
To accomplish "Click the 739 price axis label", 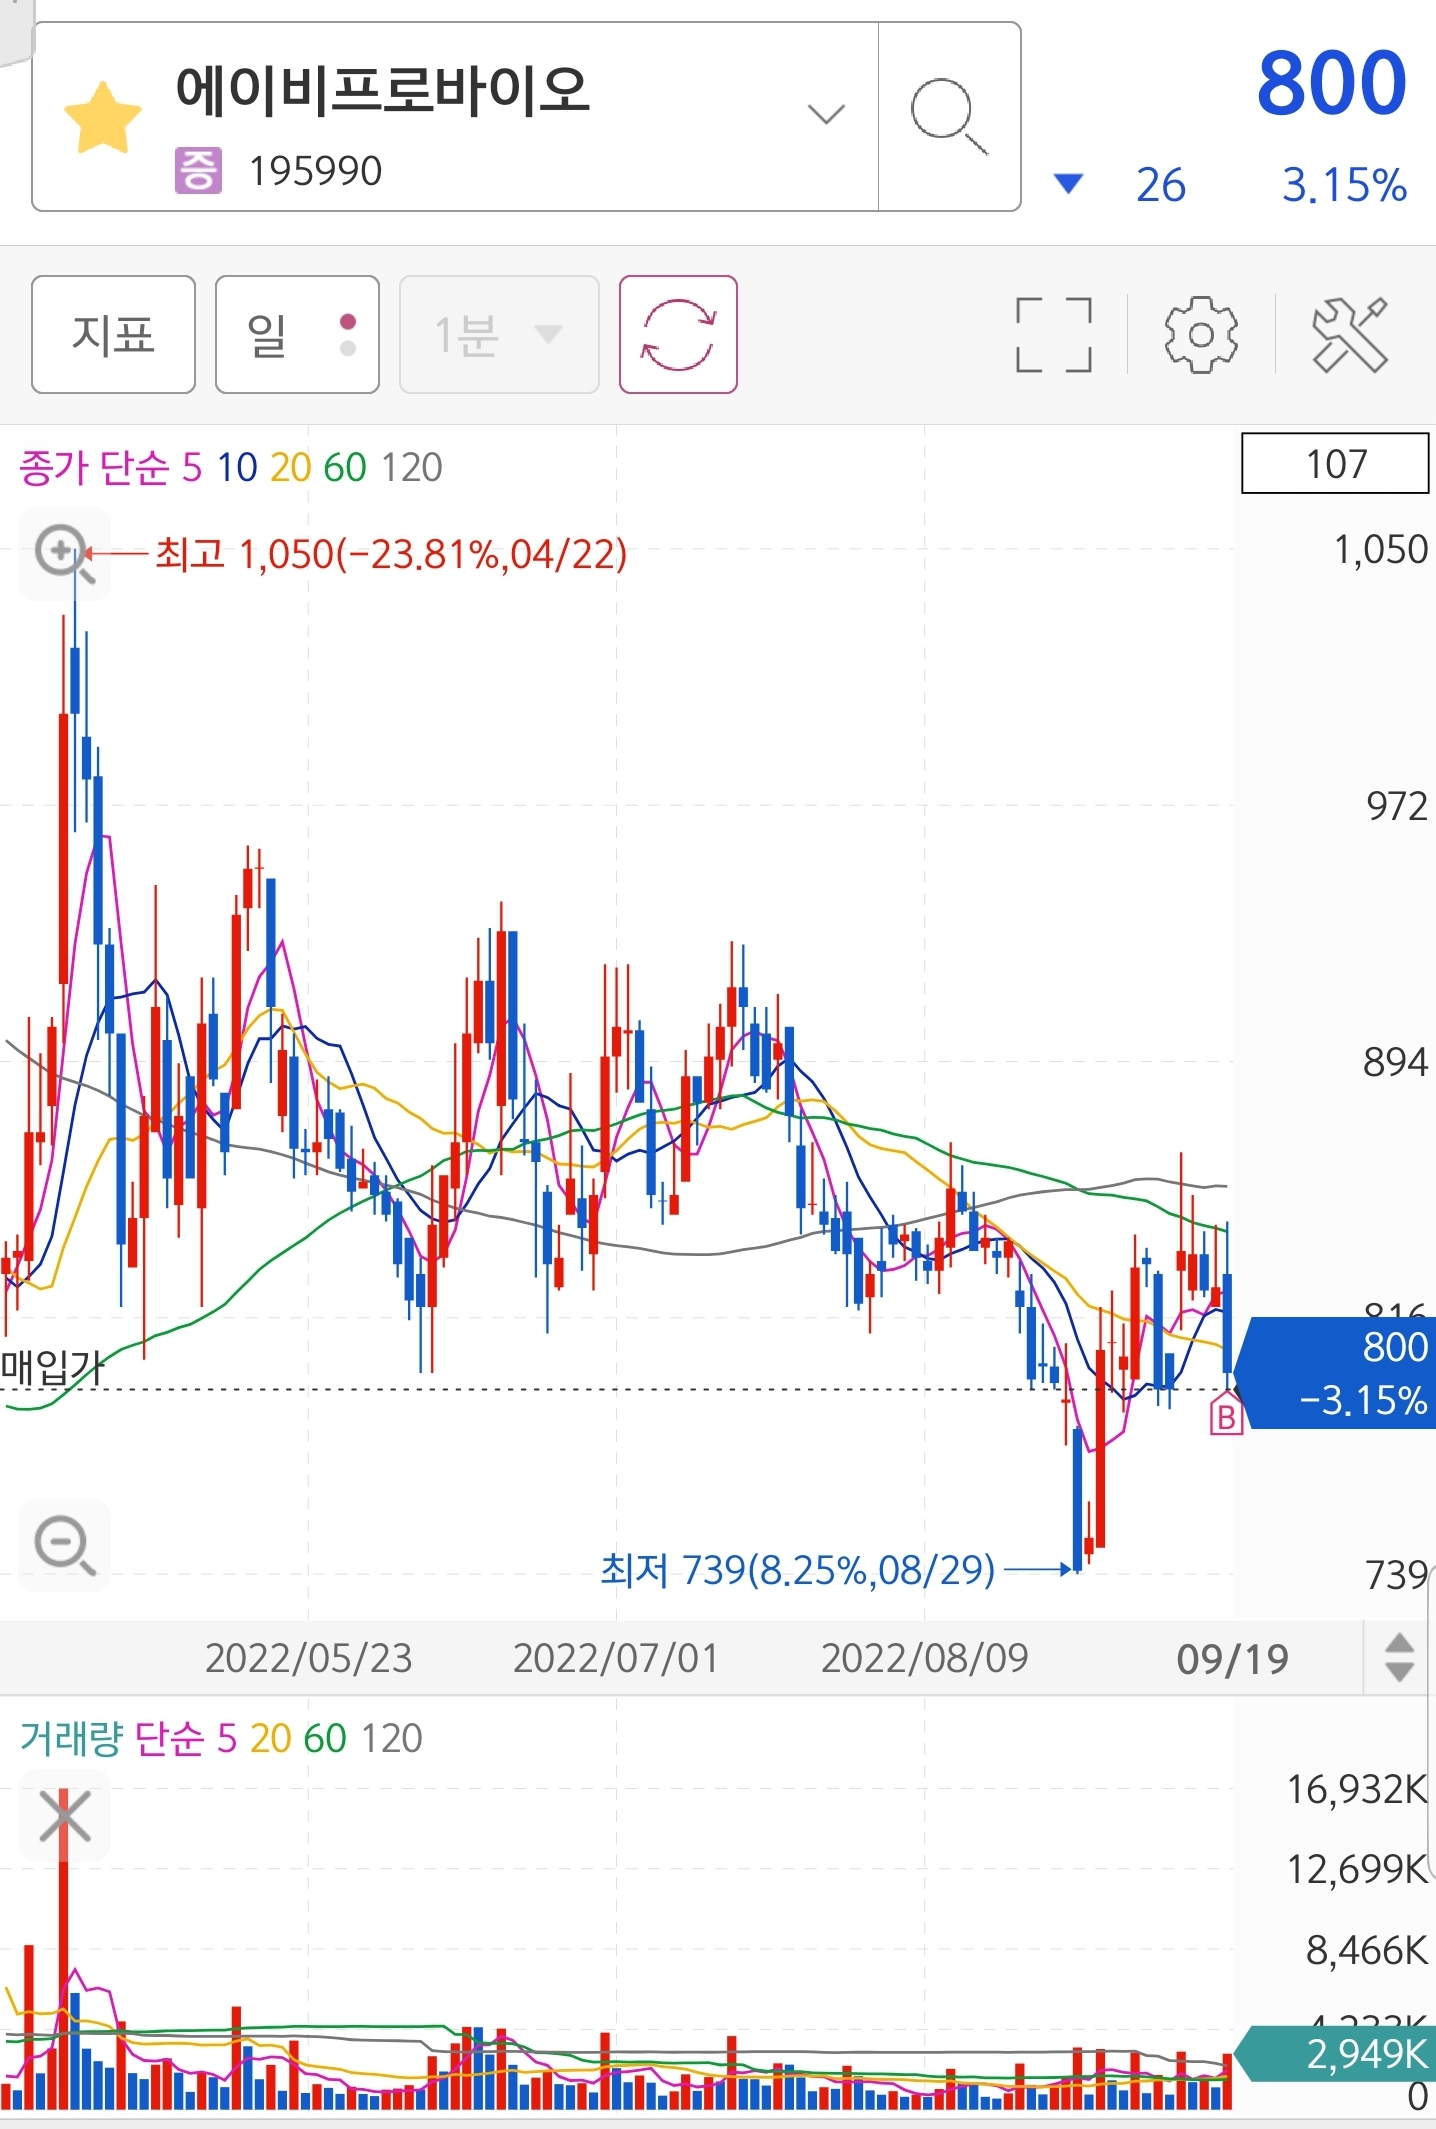I will pos(1397,1575).
